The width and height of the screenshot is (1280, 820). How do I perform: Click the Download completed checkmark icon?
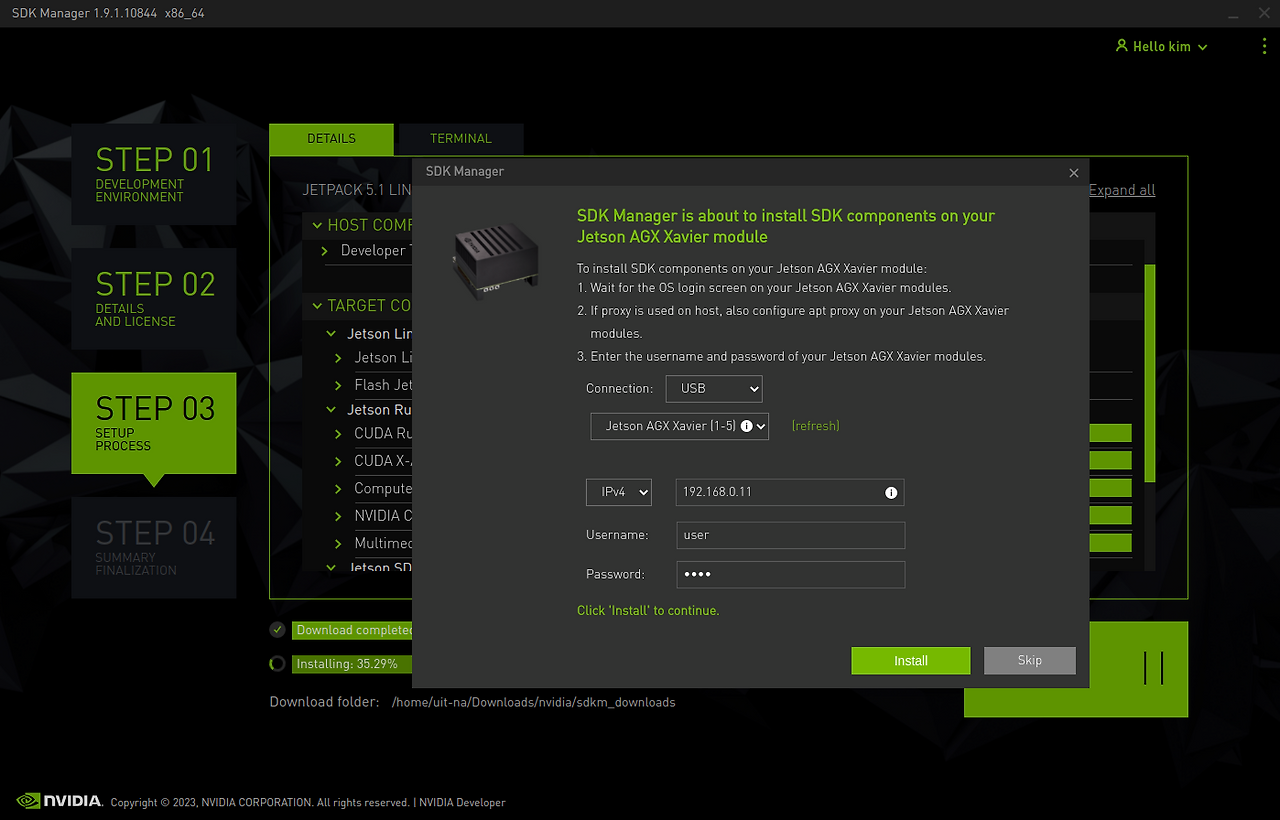277,630
